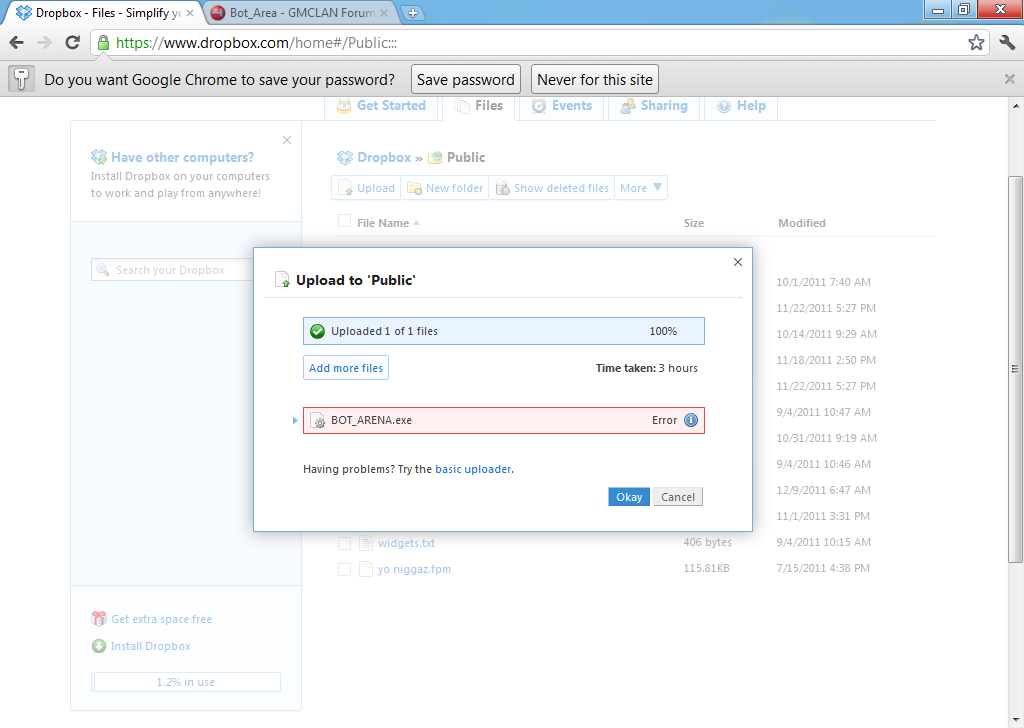Expand the BOT_ARENA.exe upload details arrow
Viewport: 1024px width, 728px height.
pyautogui.click(x=295, y=421)
